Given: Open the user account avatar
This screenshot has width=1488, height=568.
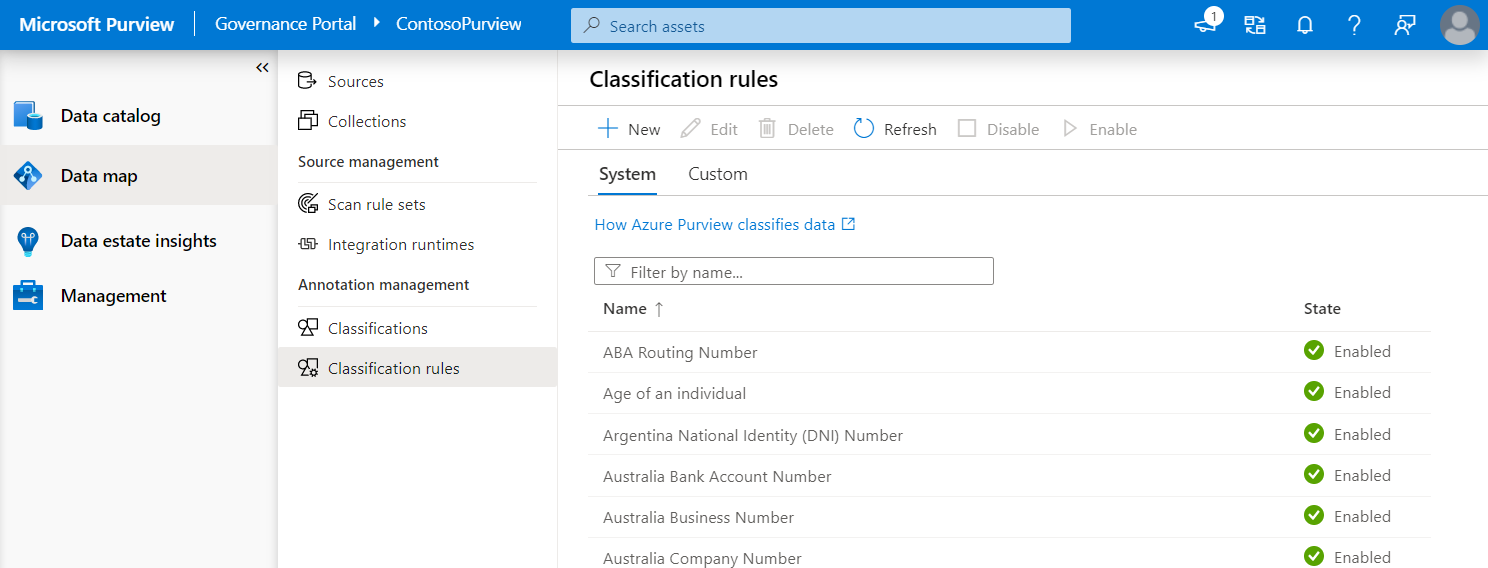Looking at the screenshot, I should [1459, 25].
